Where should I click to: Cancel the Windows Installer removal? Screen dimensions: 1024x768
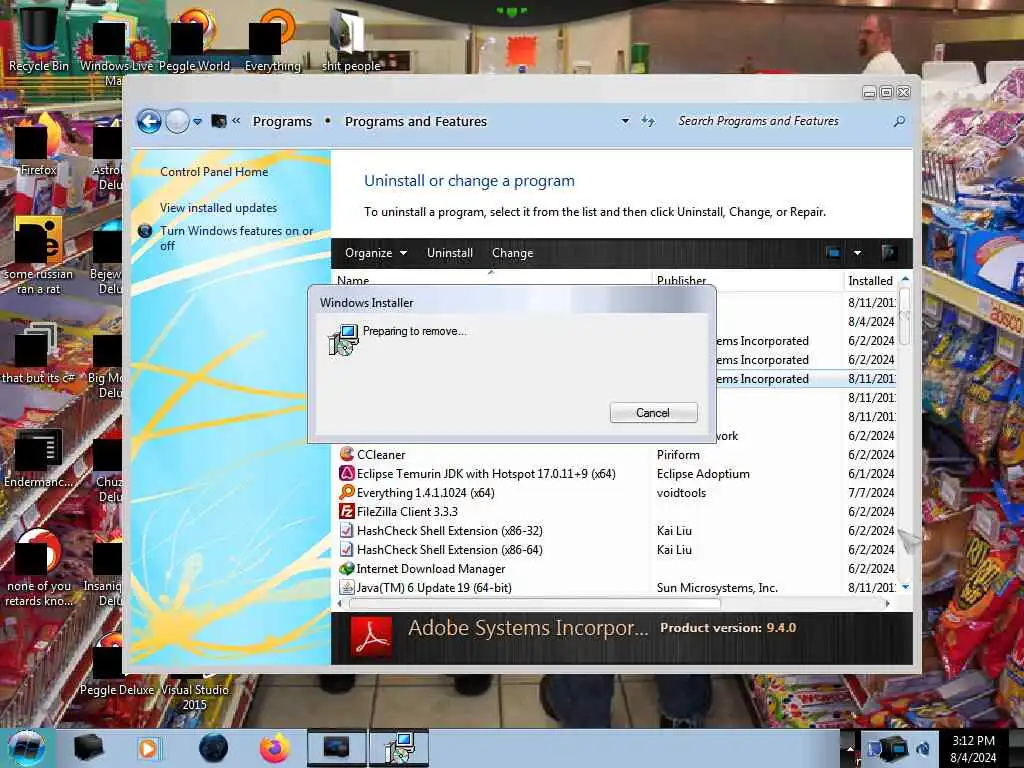point(653,413)
